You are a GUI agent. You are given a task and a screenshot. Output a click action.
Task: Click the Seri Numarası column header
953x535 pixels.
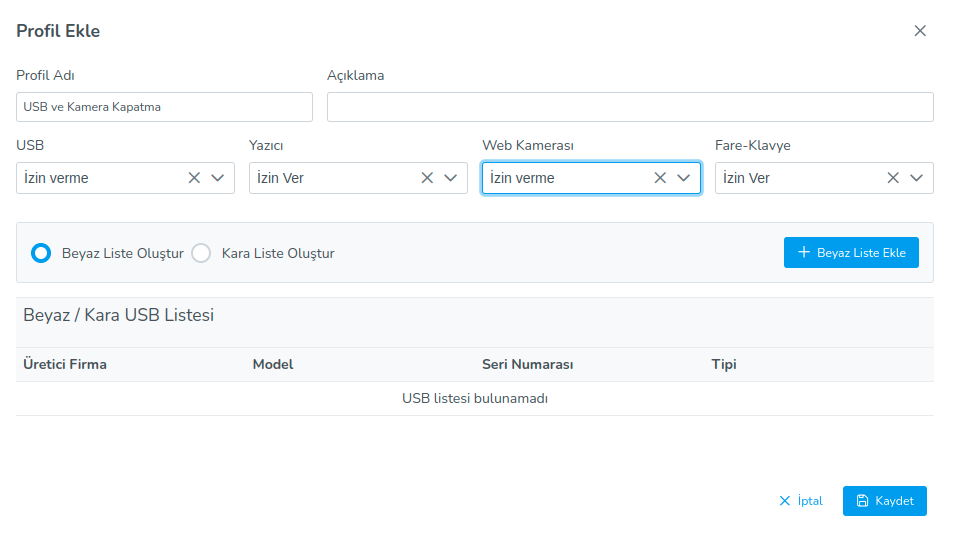pyautogui.click(x=527, y=364)
